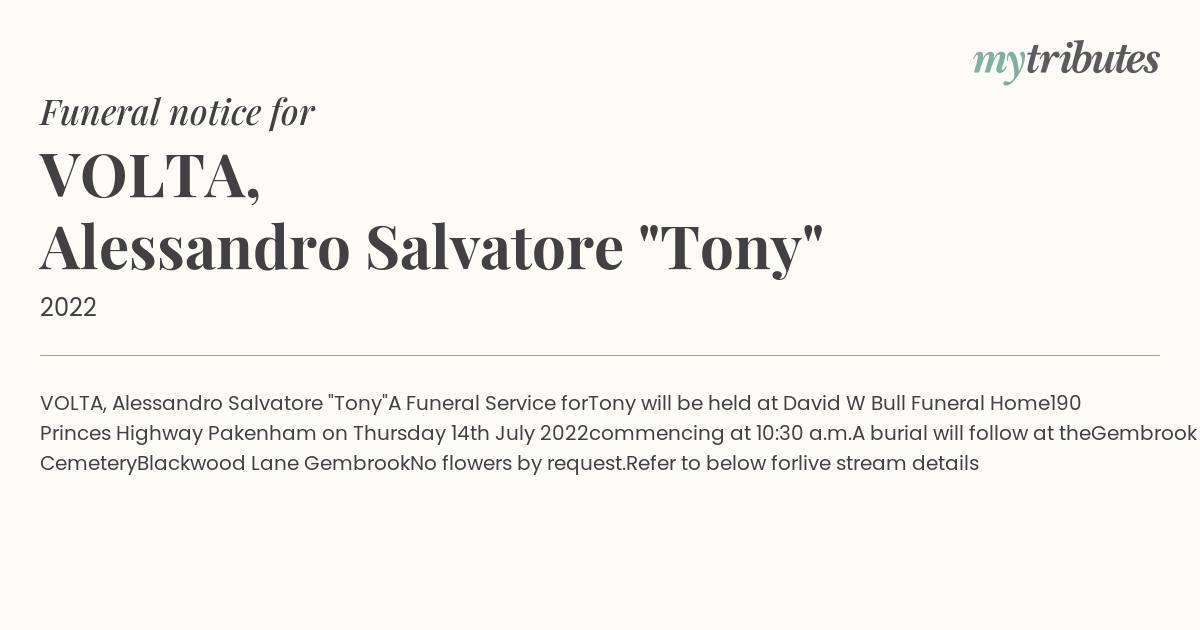Screen dimensions: 1200x630
Task: Click the surname "VOLTA," in the title
Action: 151,175
